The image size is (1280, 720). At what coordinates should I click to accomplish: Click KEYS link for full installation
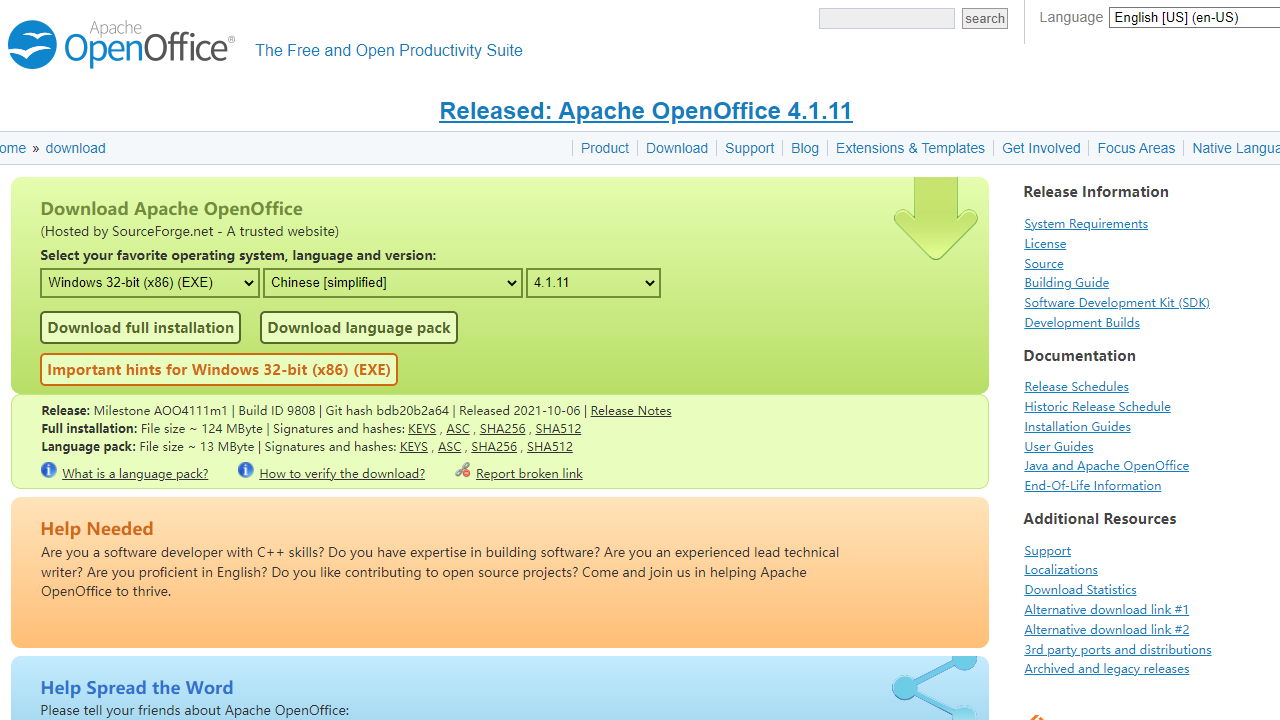(422, 429)
